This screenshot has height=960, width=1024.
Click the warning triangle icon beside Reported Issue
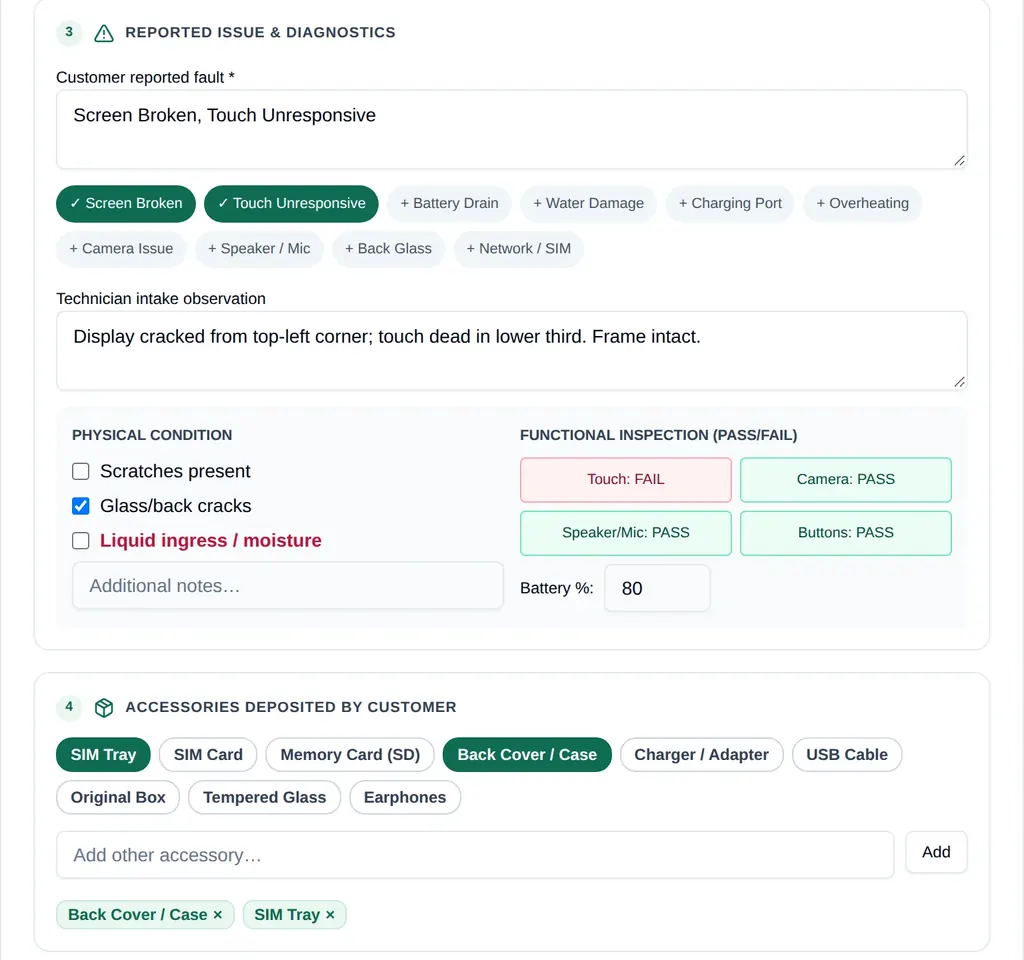point(104,33)
